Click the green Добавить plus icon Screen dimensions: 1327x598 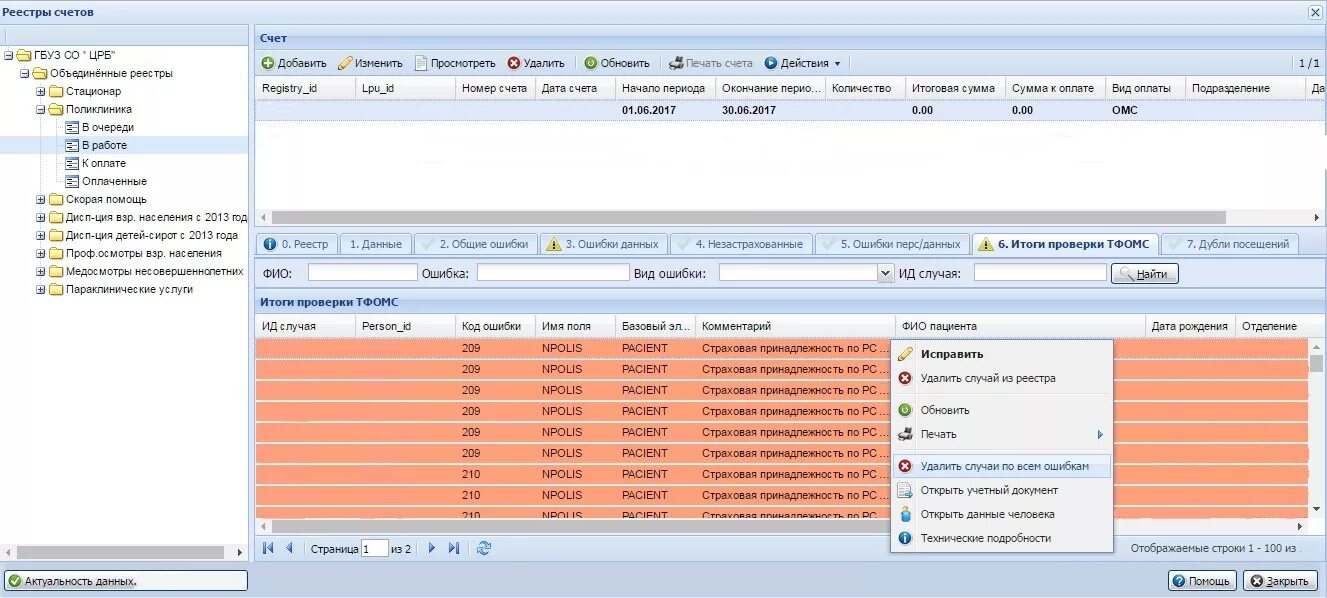268,63
